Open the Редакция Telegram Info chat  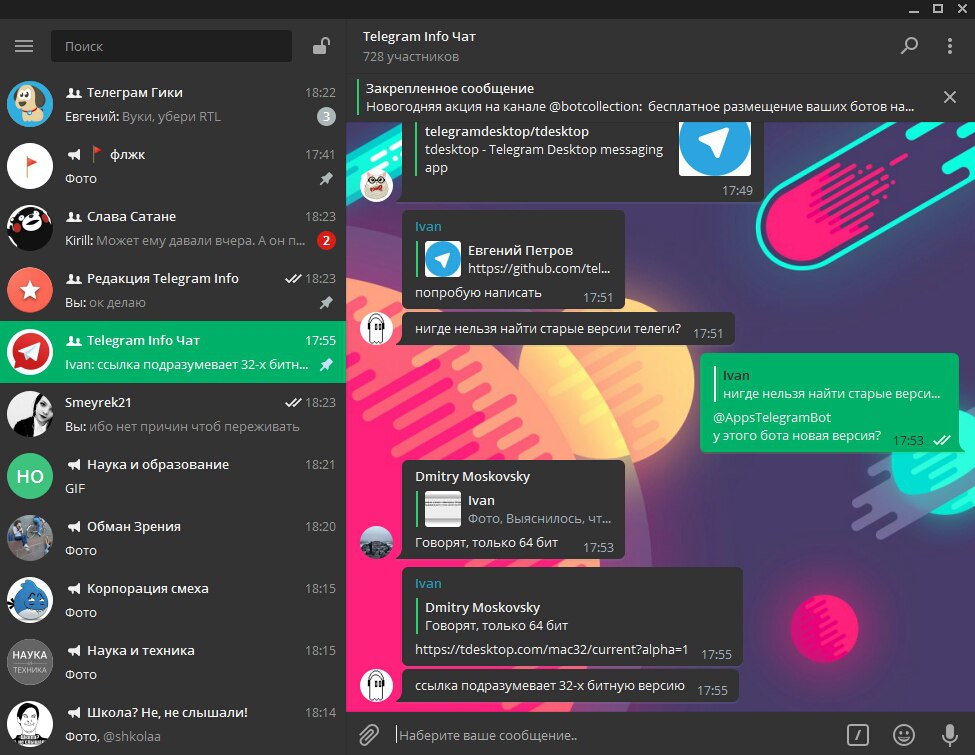coord(173,290)
